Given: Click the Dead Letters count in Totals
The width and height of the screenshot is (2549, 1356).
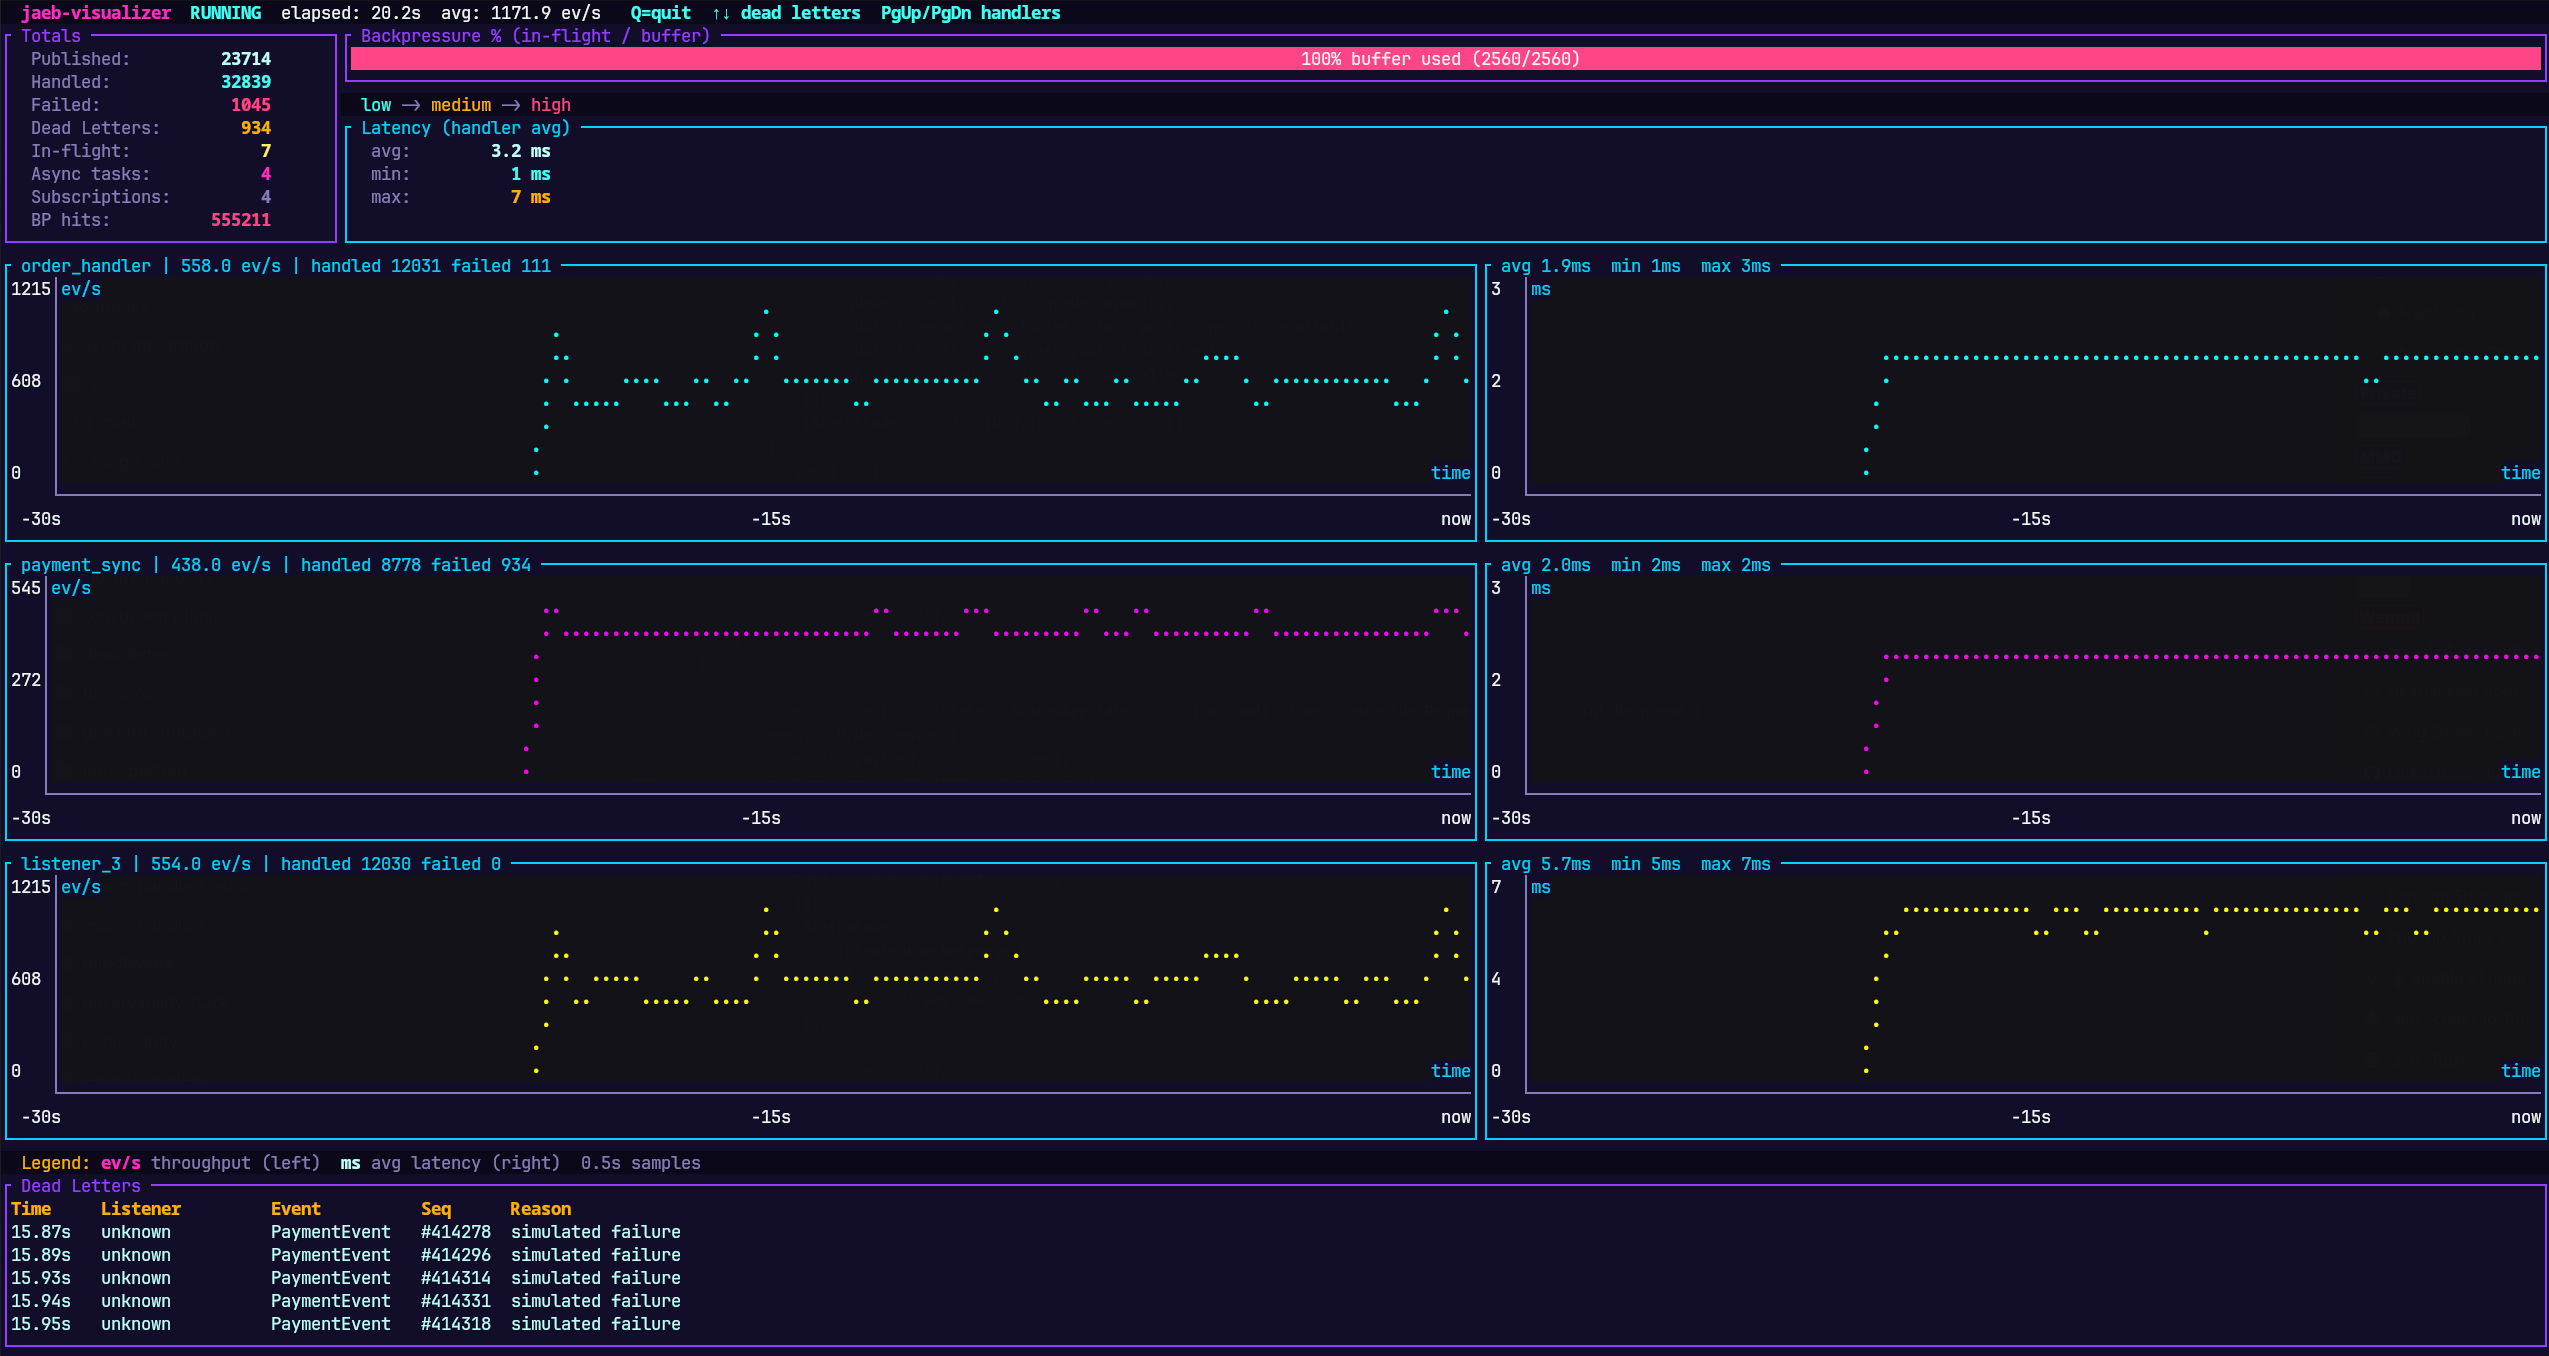Looking at the screenshot, I should click(255, 128).
